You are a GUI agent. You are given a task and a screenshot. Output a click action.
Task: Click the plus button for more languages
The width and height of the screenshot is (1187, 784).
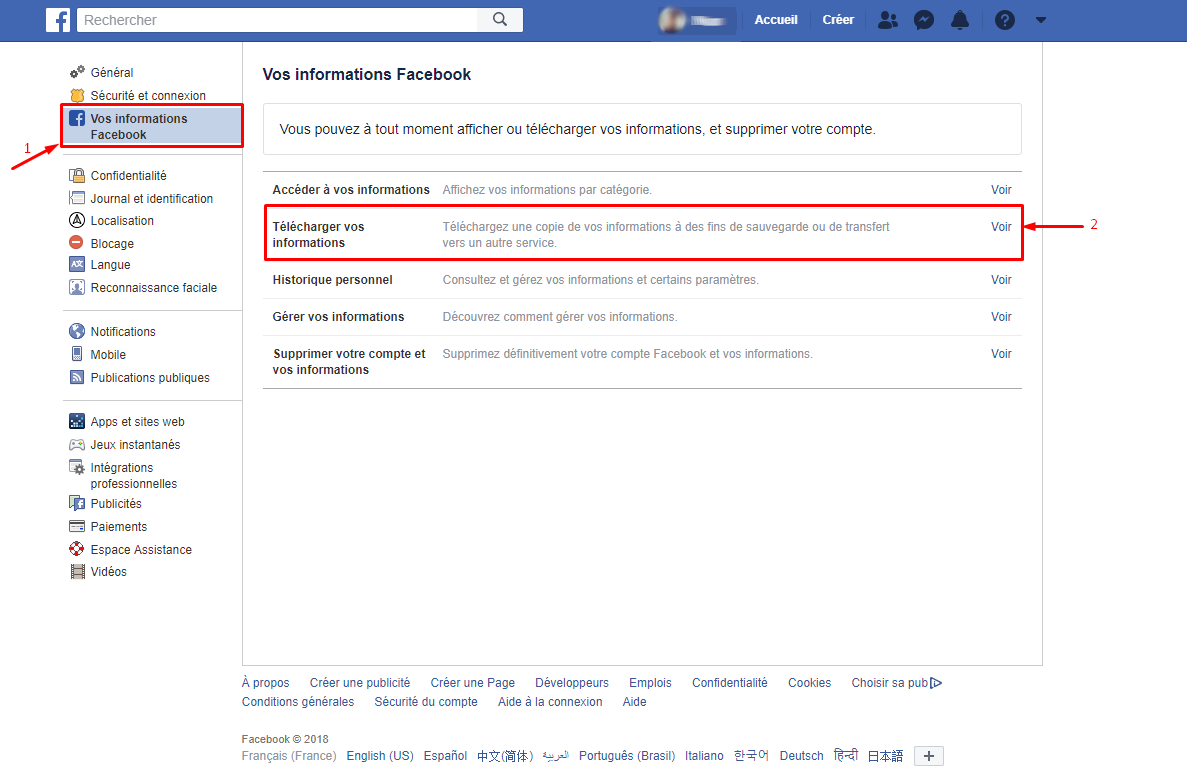929,756
